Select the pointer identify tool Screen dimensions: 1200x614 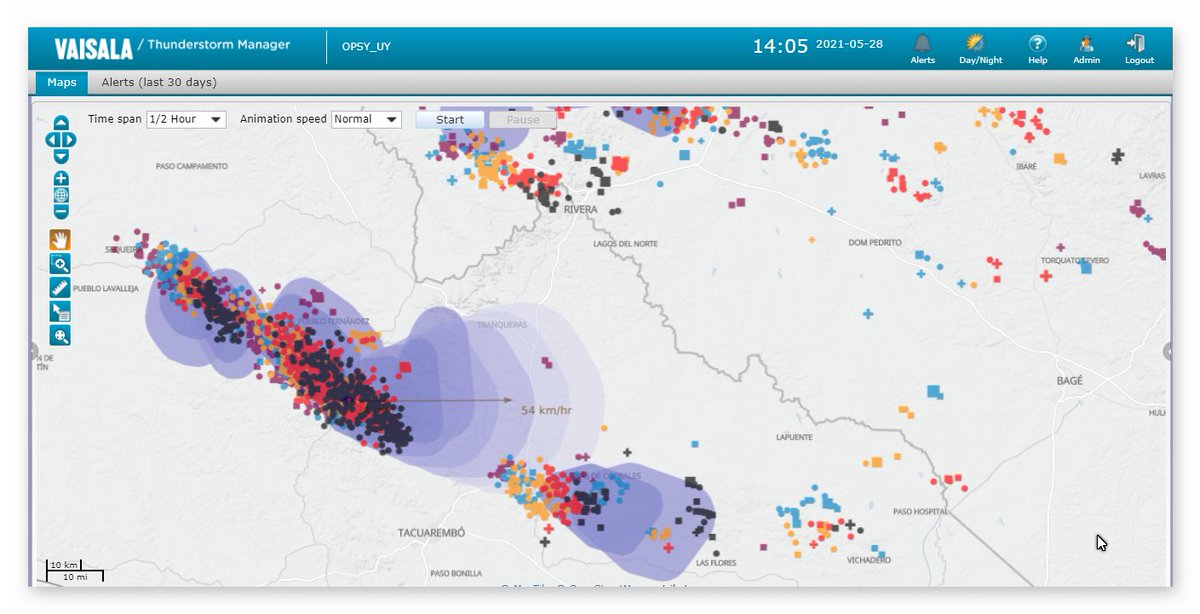(x=60, y=312)
